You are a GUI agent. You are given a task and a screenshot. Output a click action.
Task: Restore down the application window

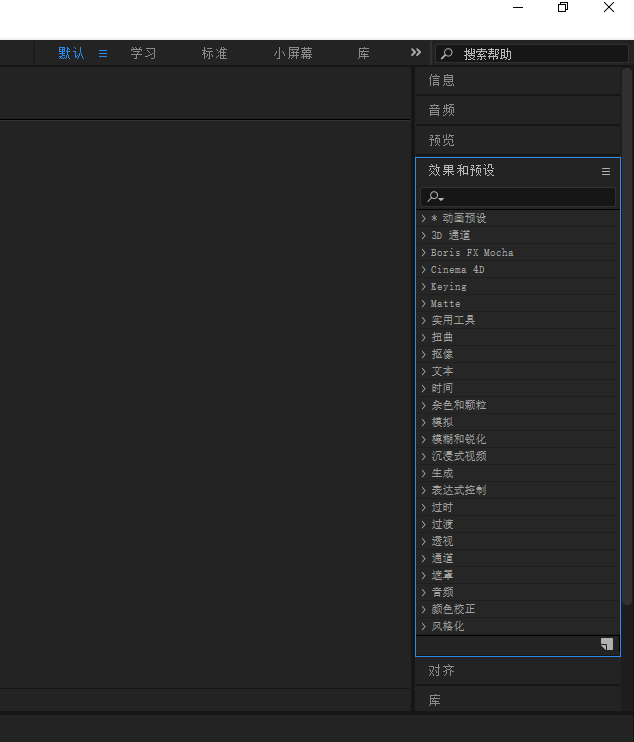coord(563,7)
